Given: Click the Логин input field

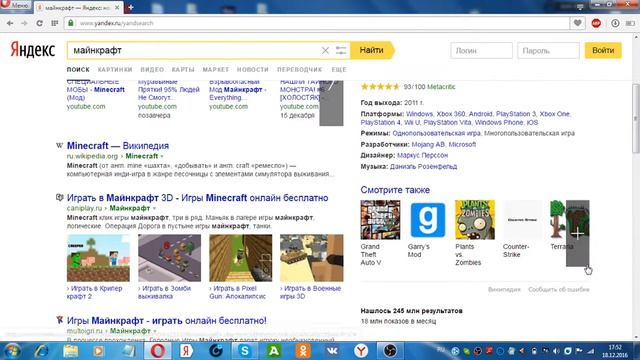Looking at the screenshot, I should 482,51.
